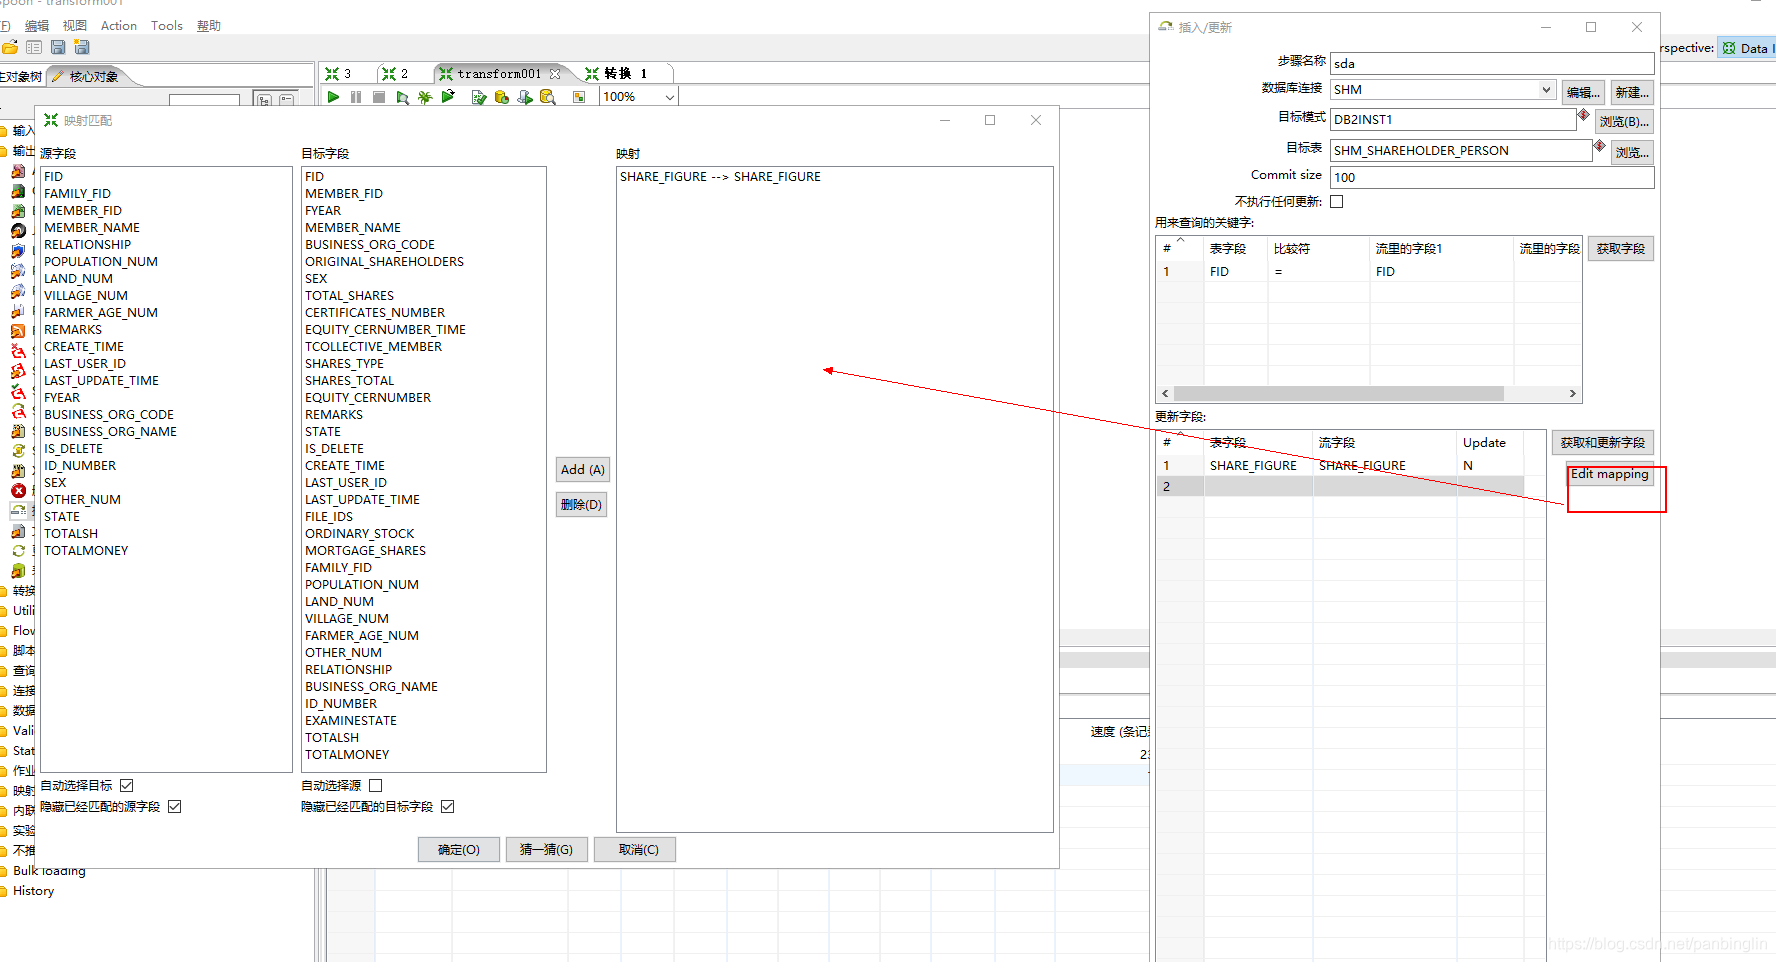The width and height of the screenshot is (1776, 962).
Task: Select POPULATION_NUM in the source fields list
Action: point(101,262)
